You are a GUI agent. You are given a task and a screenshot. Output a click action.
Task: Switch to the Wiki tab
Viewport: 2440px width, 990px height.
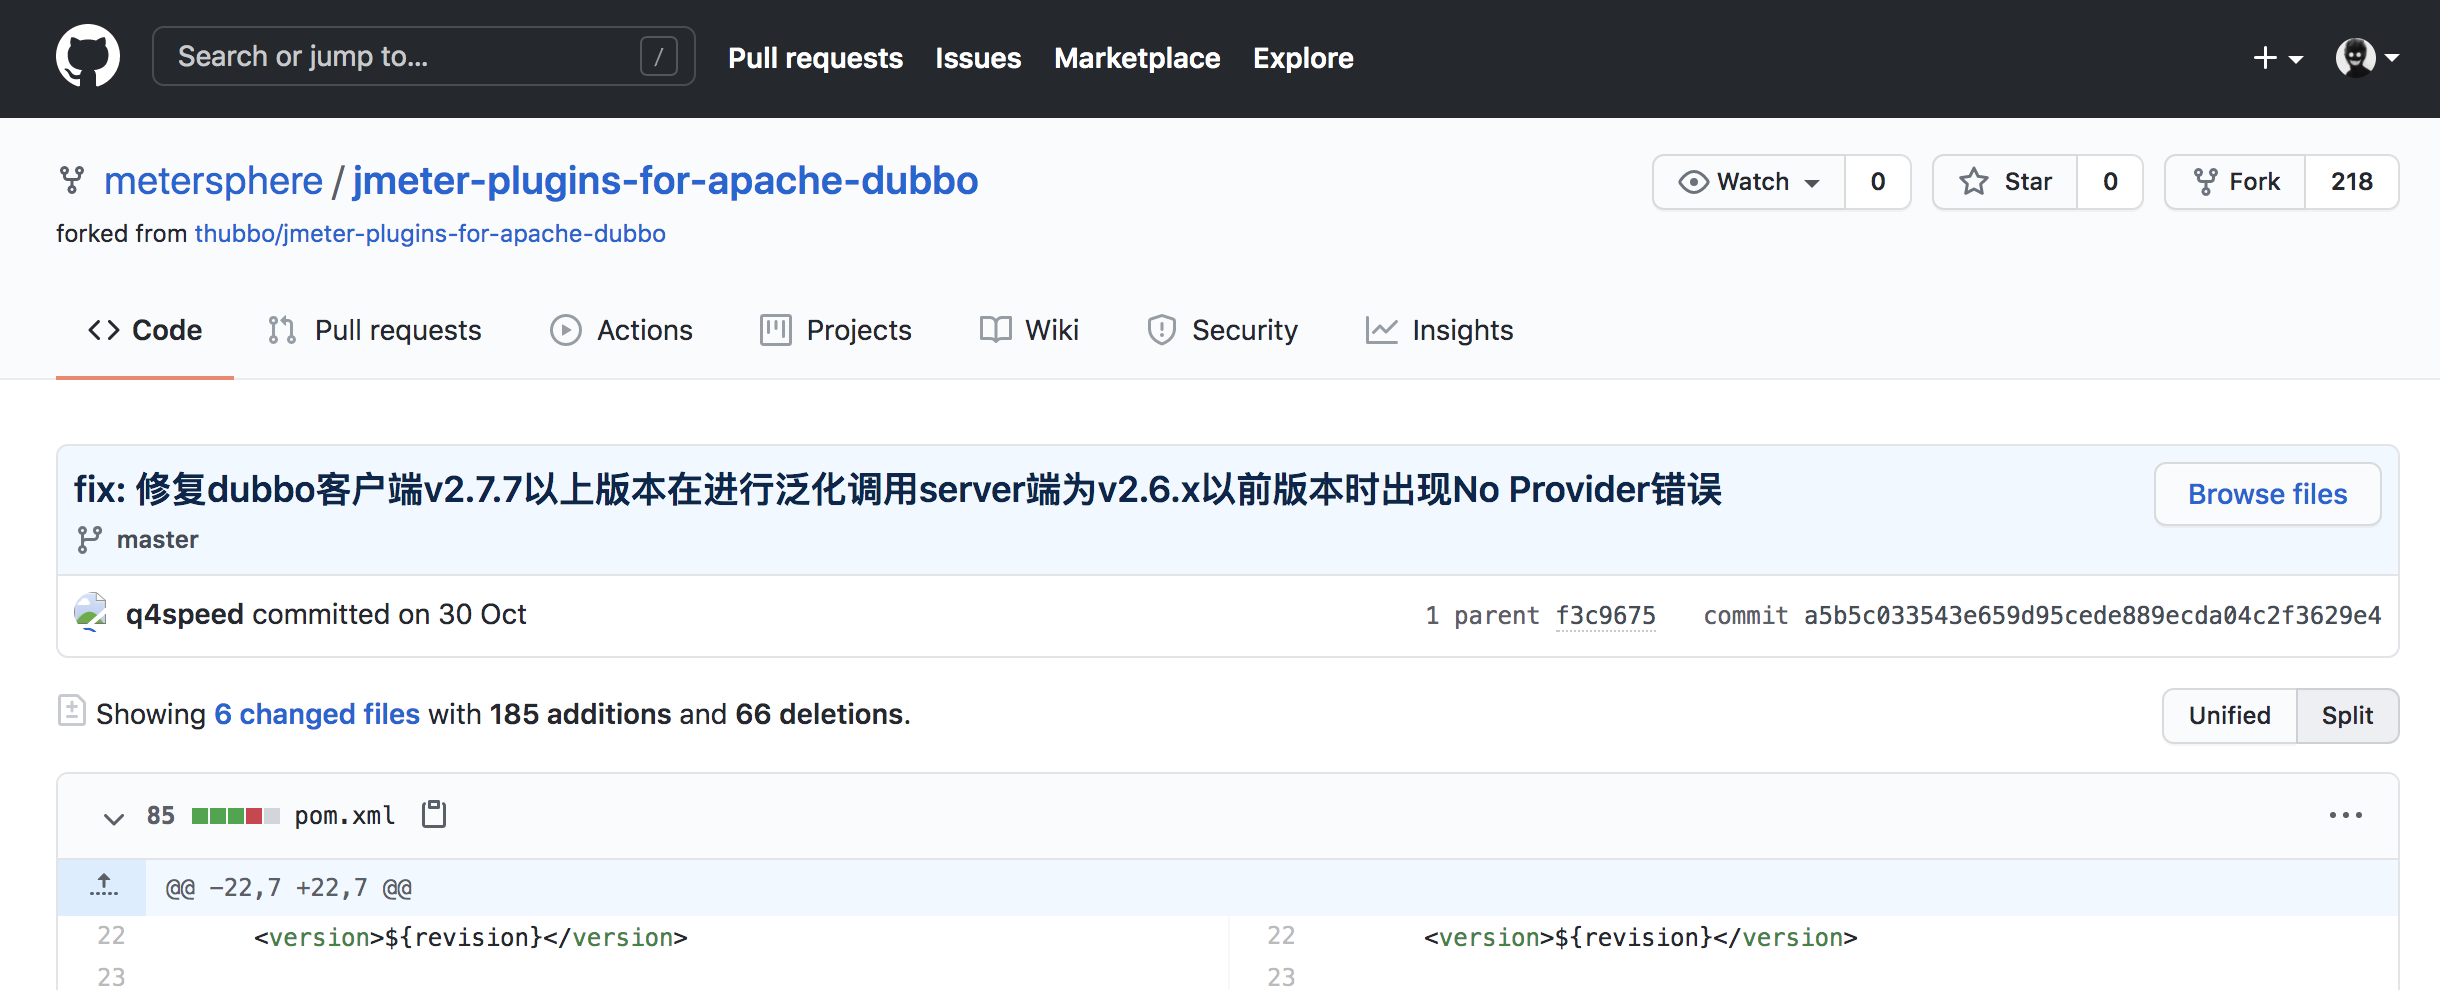click(x=1029, y=330)
